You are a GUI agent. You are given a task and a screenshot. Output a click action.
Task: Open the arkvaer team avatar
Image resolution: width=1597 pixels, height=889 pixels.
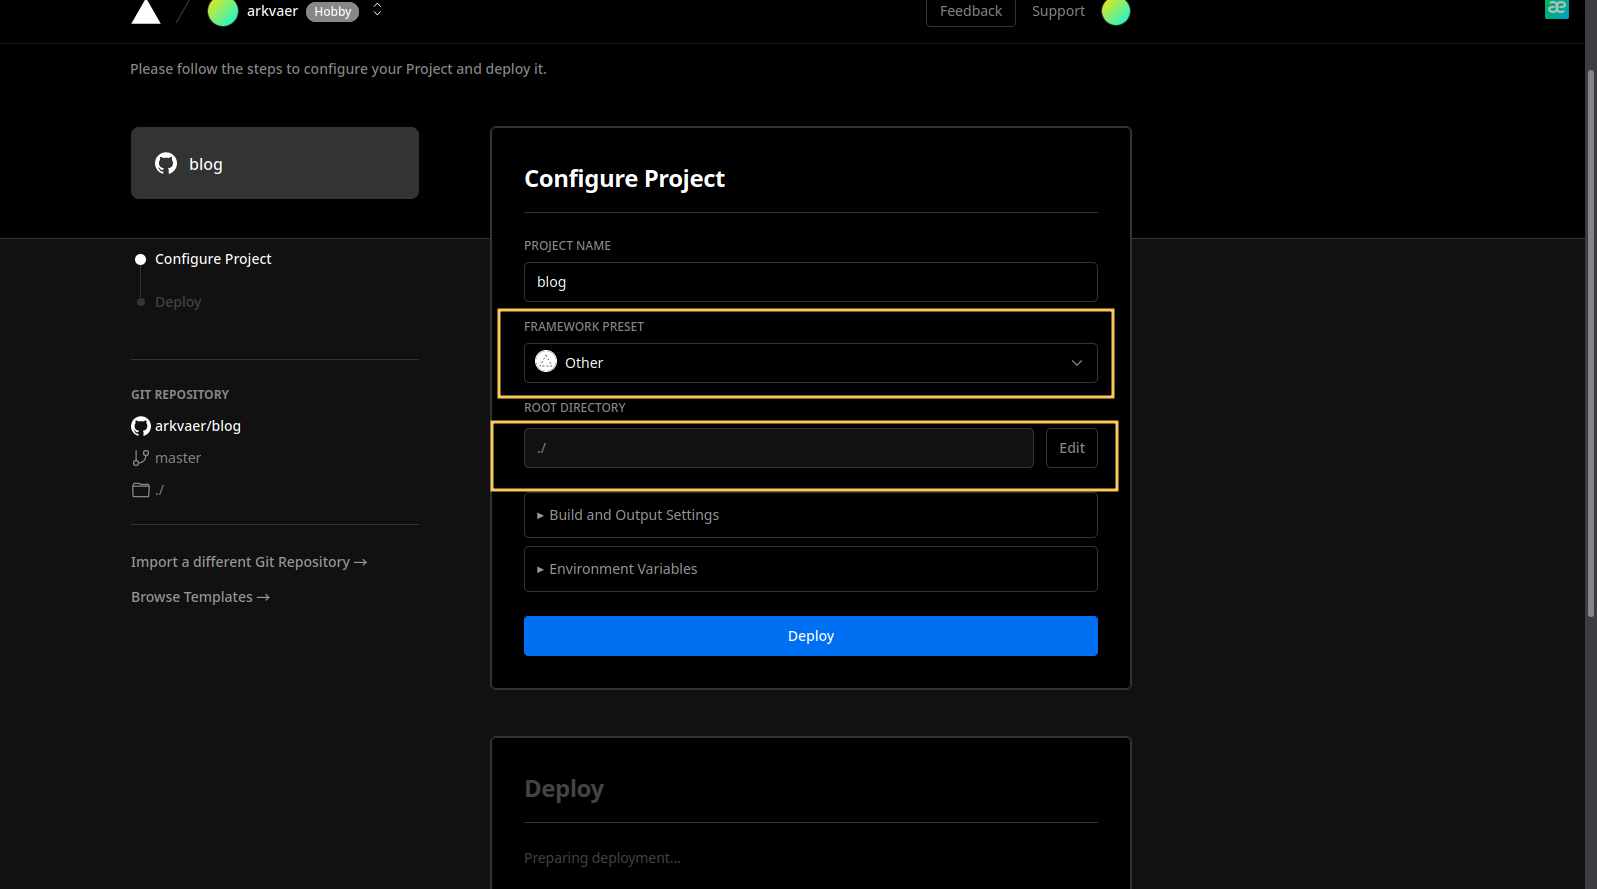pos(222,12)
